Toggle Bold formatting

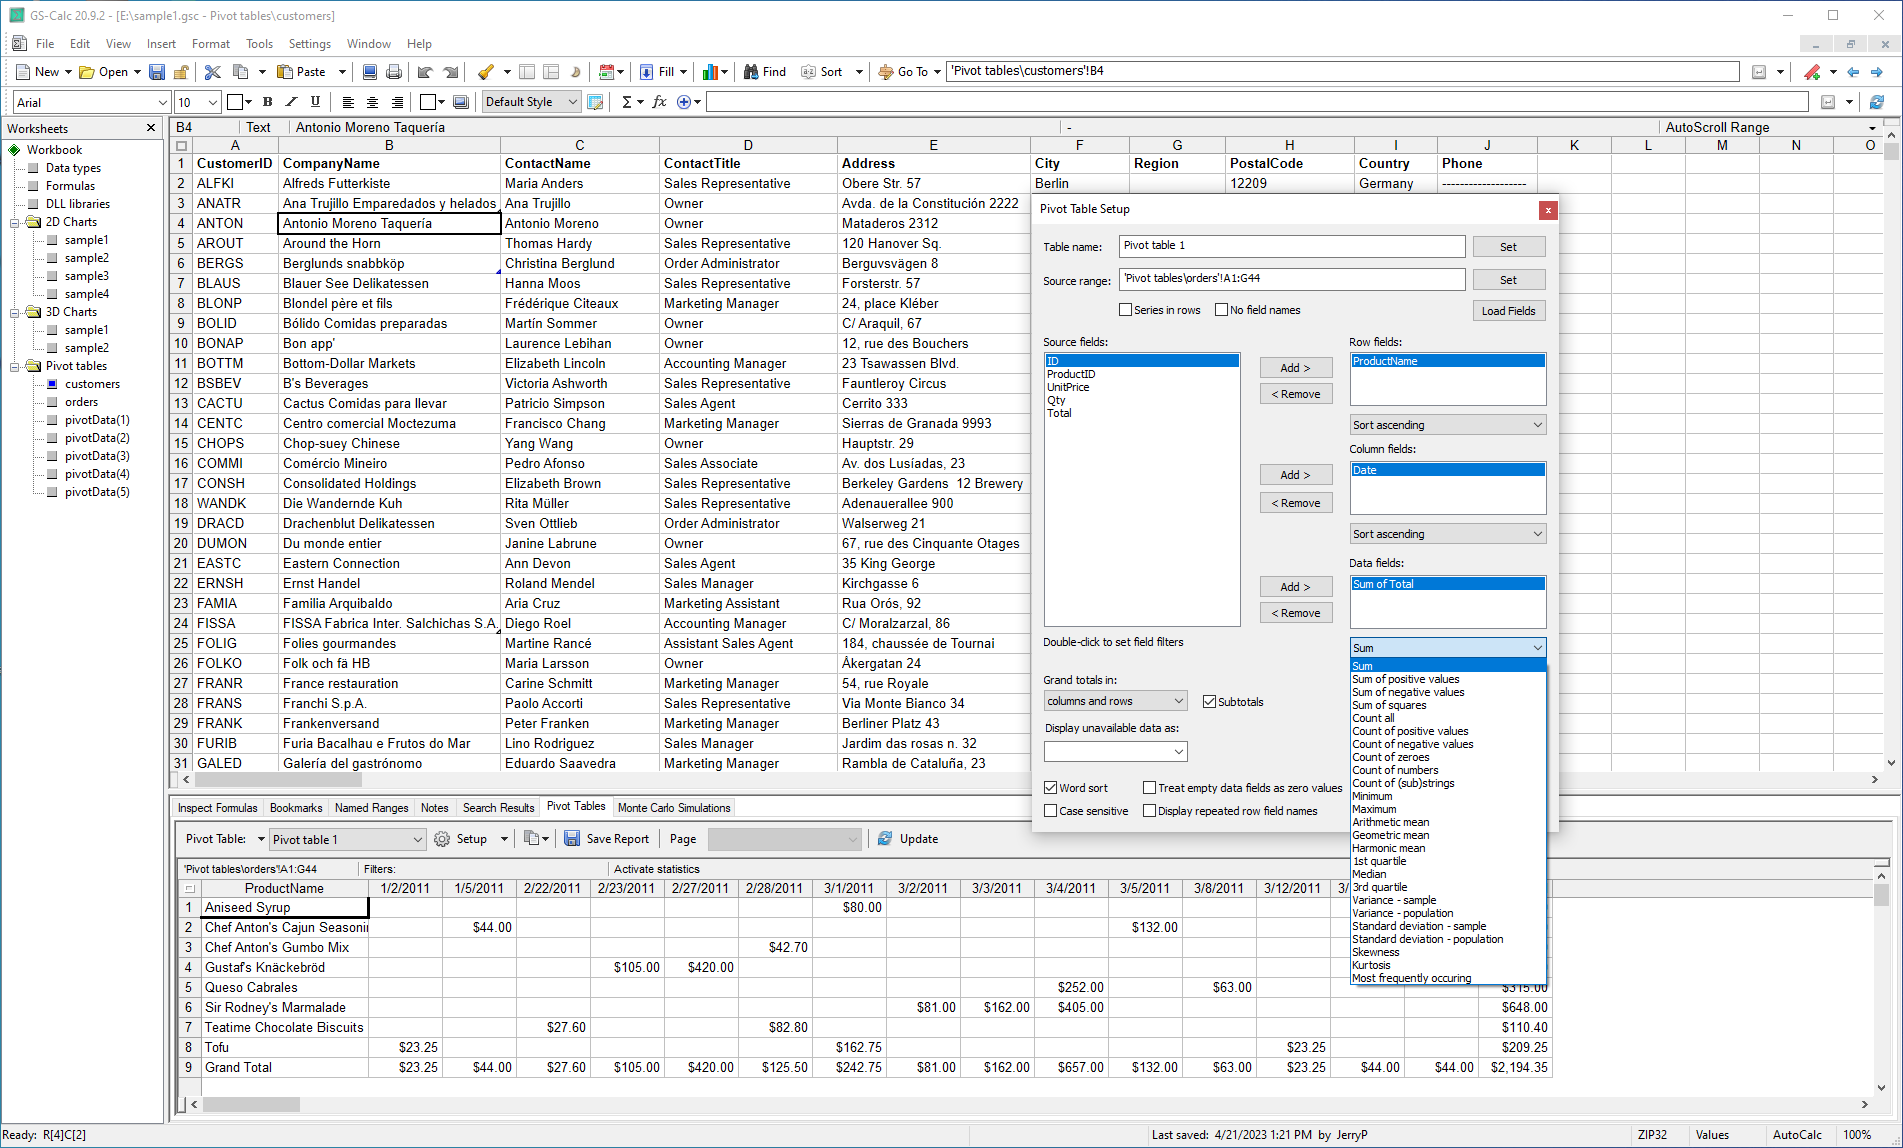[x=267, y=102]
